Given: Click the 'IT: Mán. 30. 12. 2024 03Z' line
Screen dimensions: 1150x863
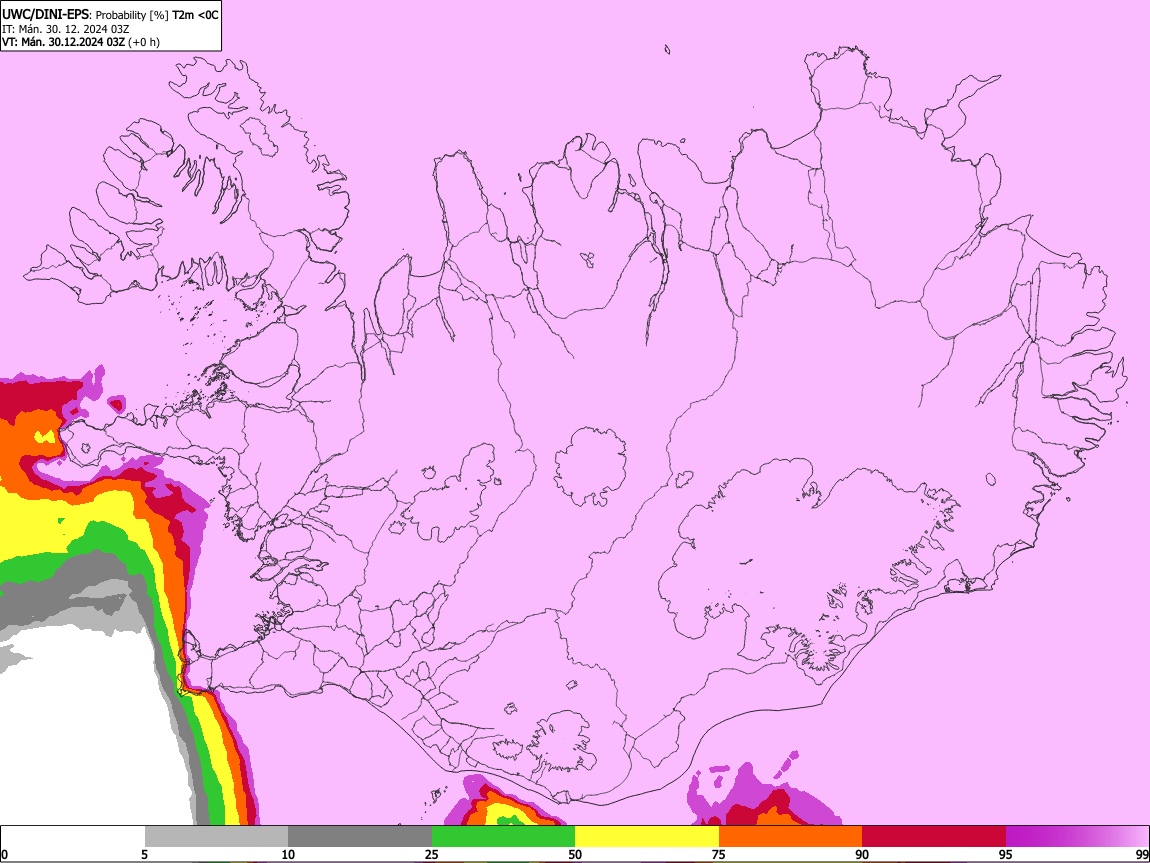Looking at the screenshot, I should (x=65, y=29).
